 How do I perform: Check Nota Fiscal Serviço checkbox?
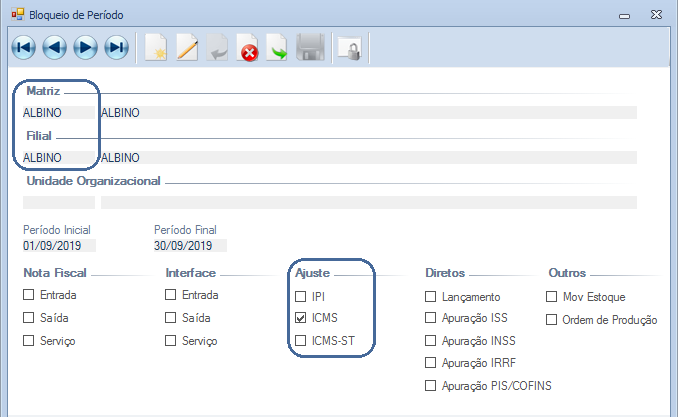coord(29,340)
